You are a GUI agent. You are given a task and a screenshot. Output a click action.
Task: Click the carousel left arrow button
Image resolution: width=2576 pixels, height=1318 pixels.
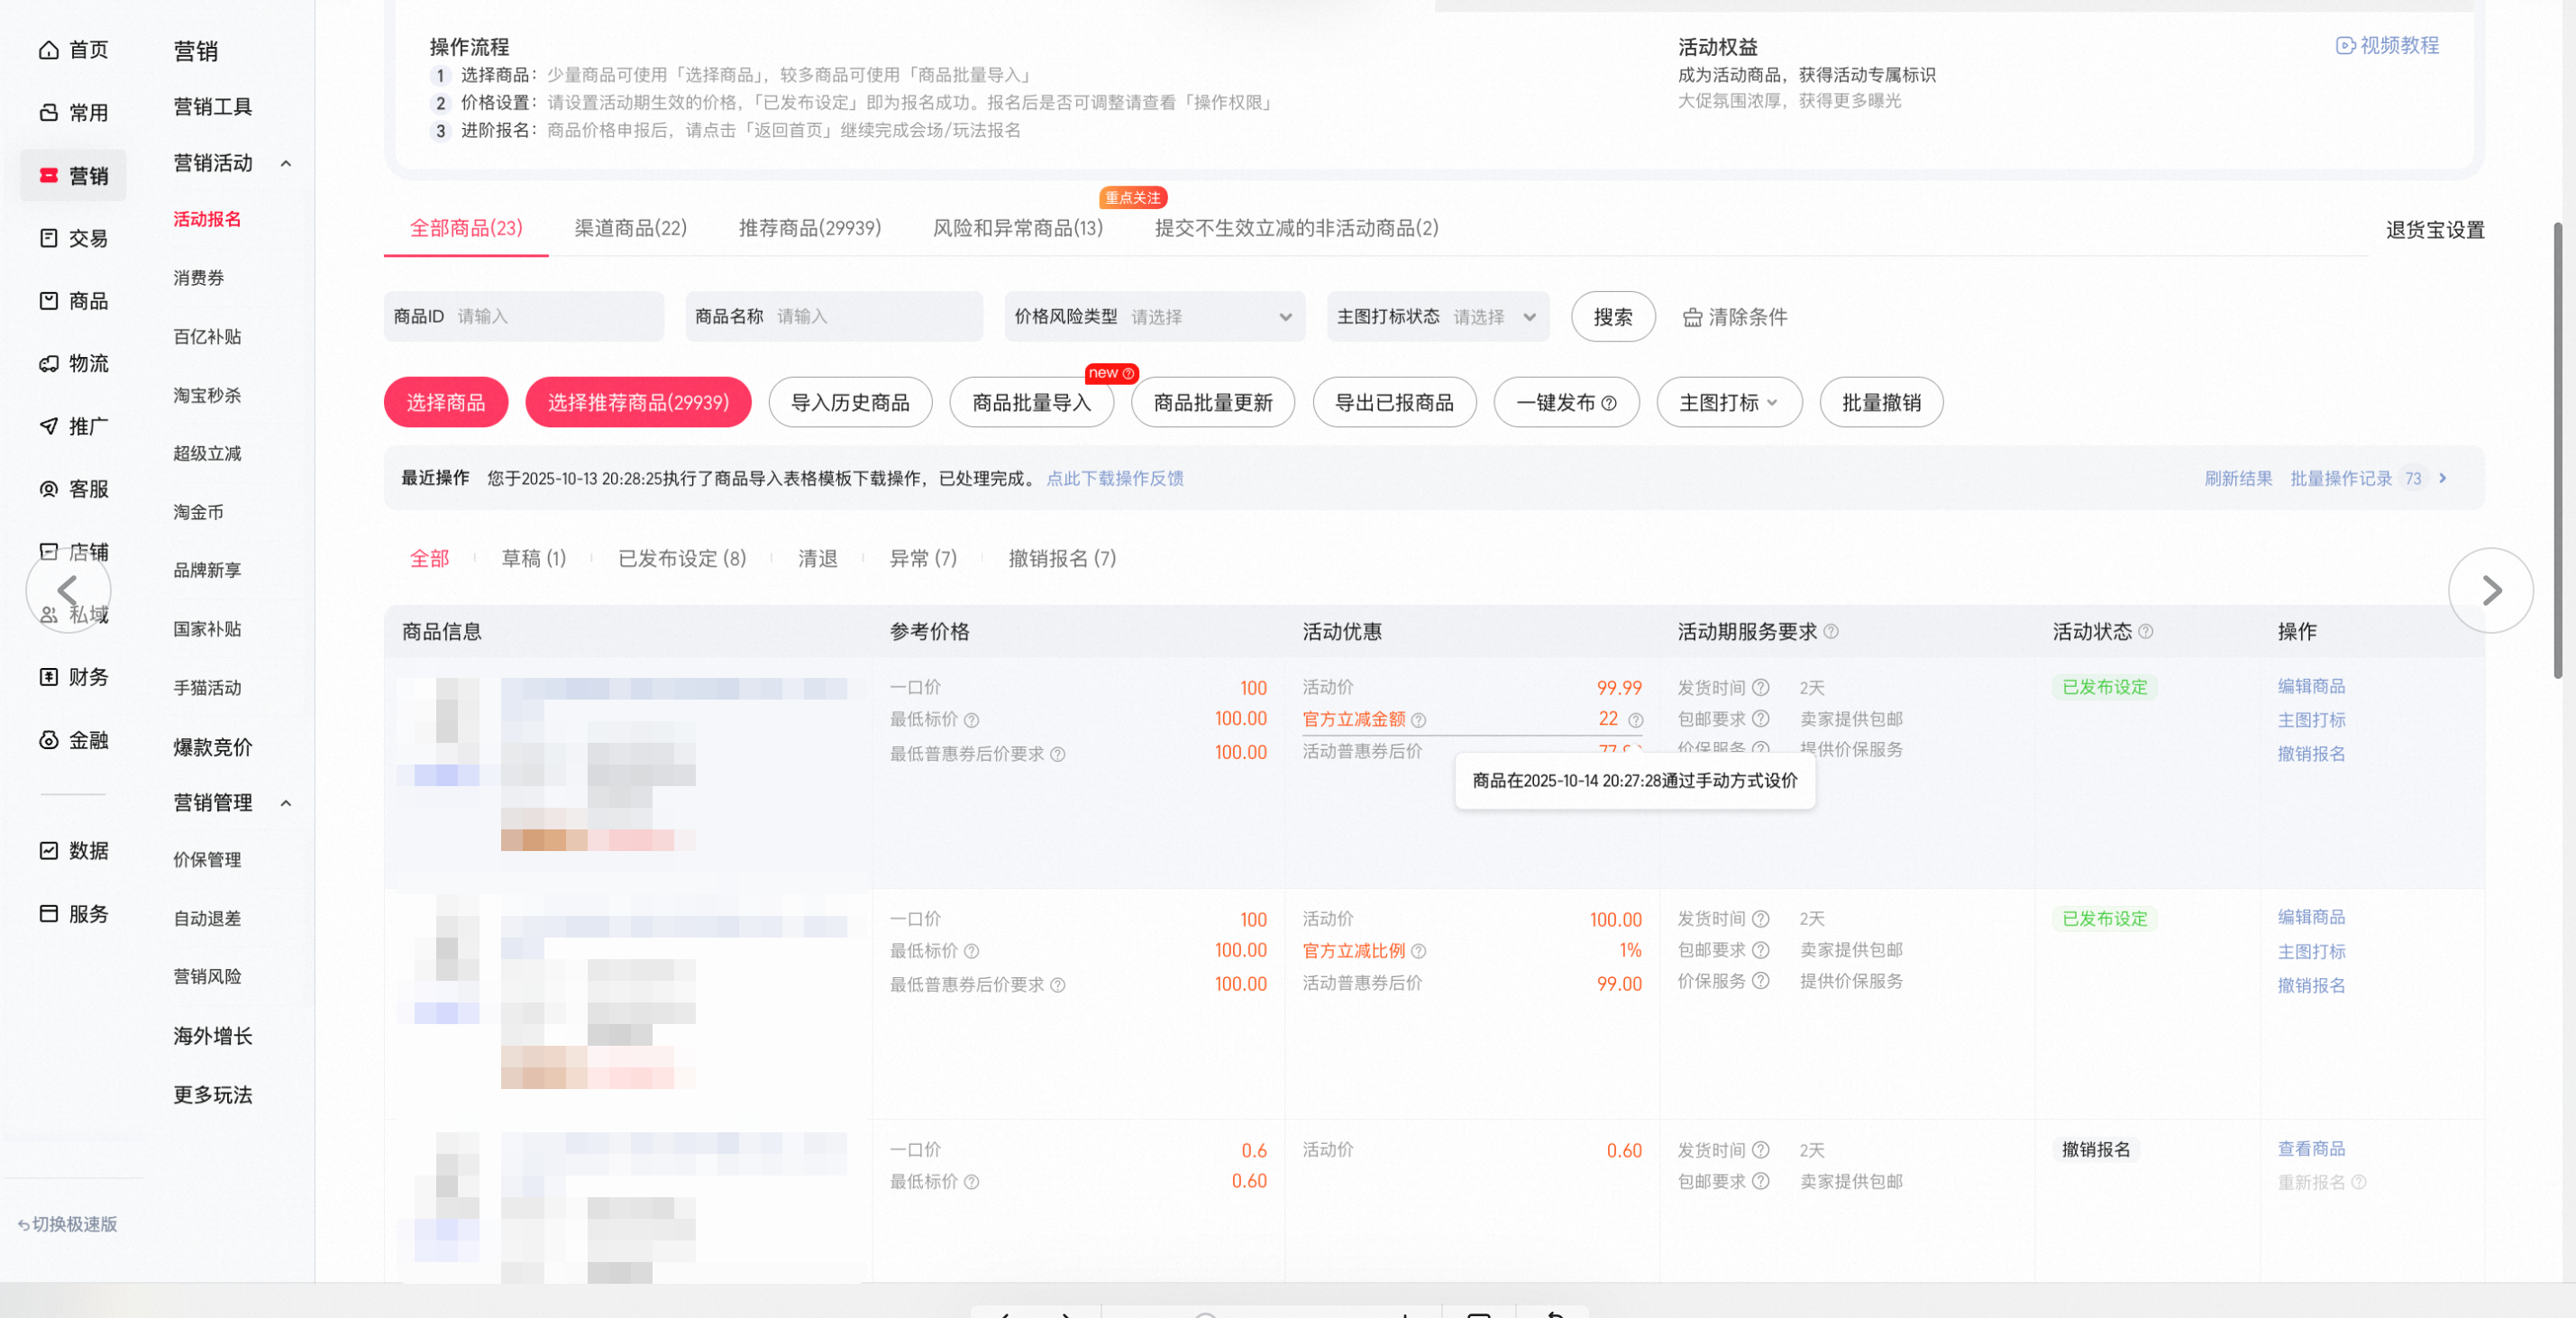point(68,591)
